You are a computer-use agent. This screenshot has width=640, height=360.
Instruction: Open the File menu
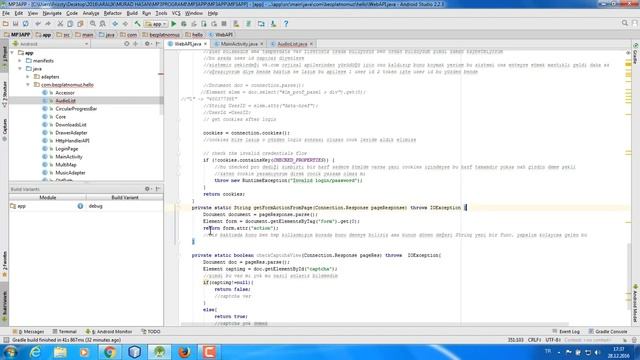click(x=6, y=13)
